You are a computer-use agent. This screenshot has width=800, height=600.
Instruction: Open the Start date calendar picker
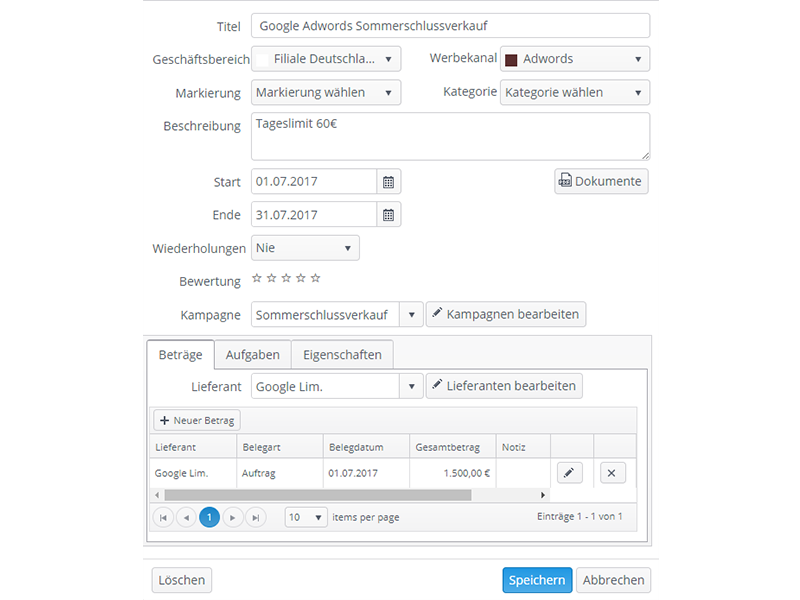point(389,182)
